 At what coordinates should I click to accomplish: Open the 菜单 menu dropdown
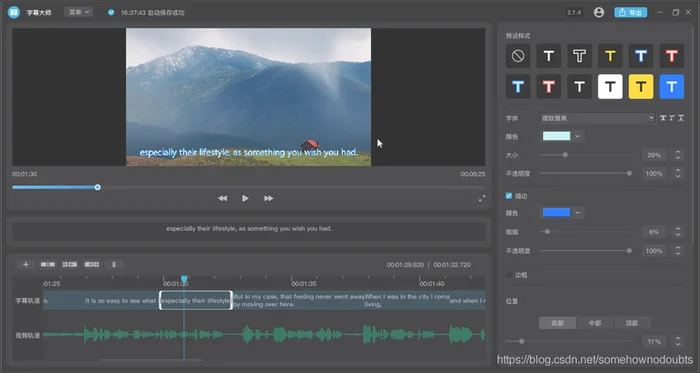(79, 12)
